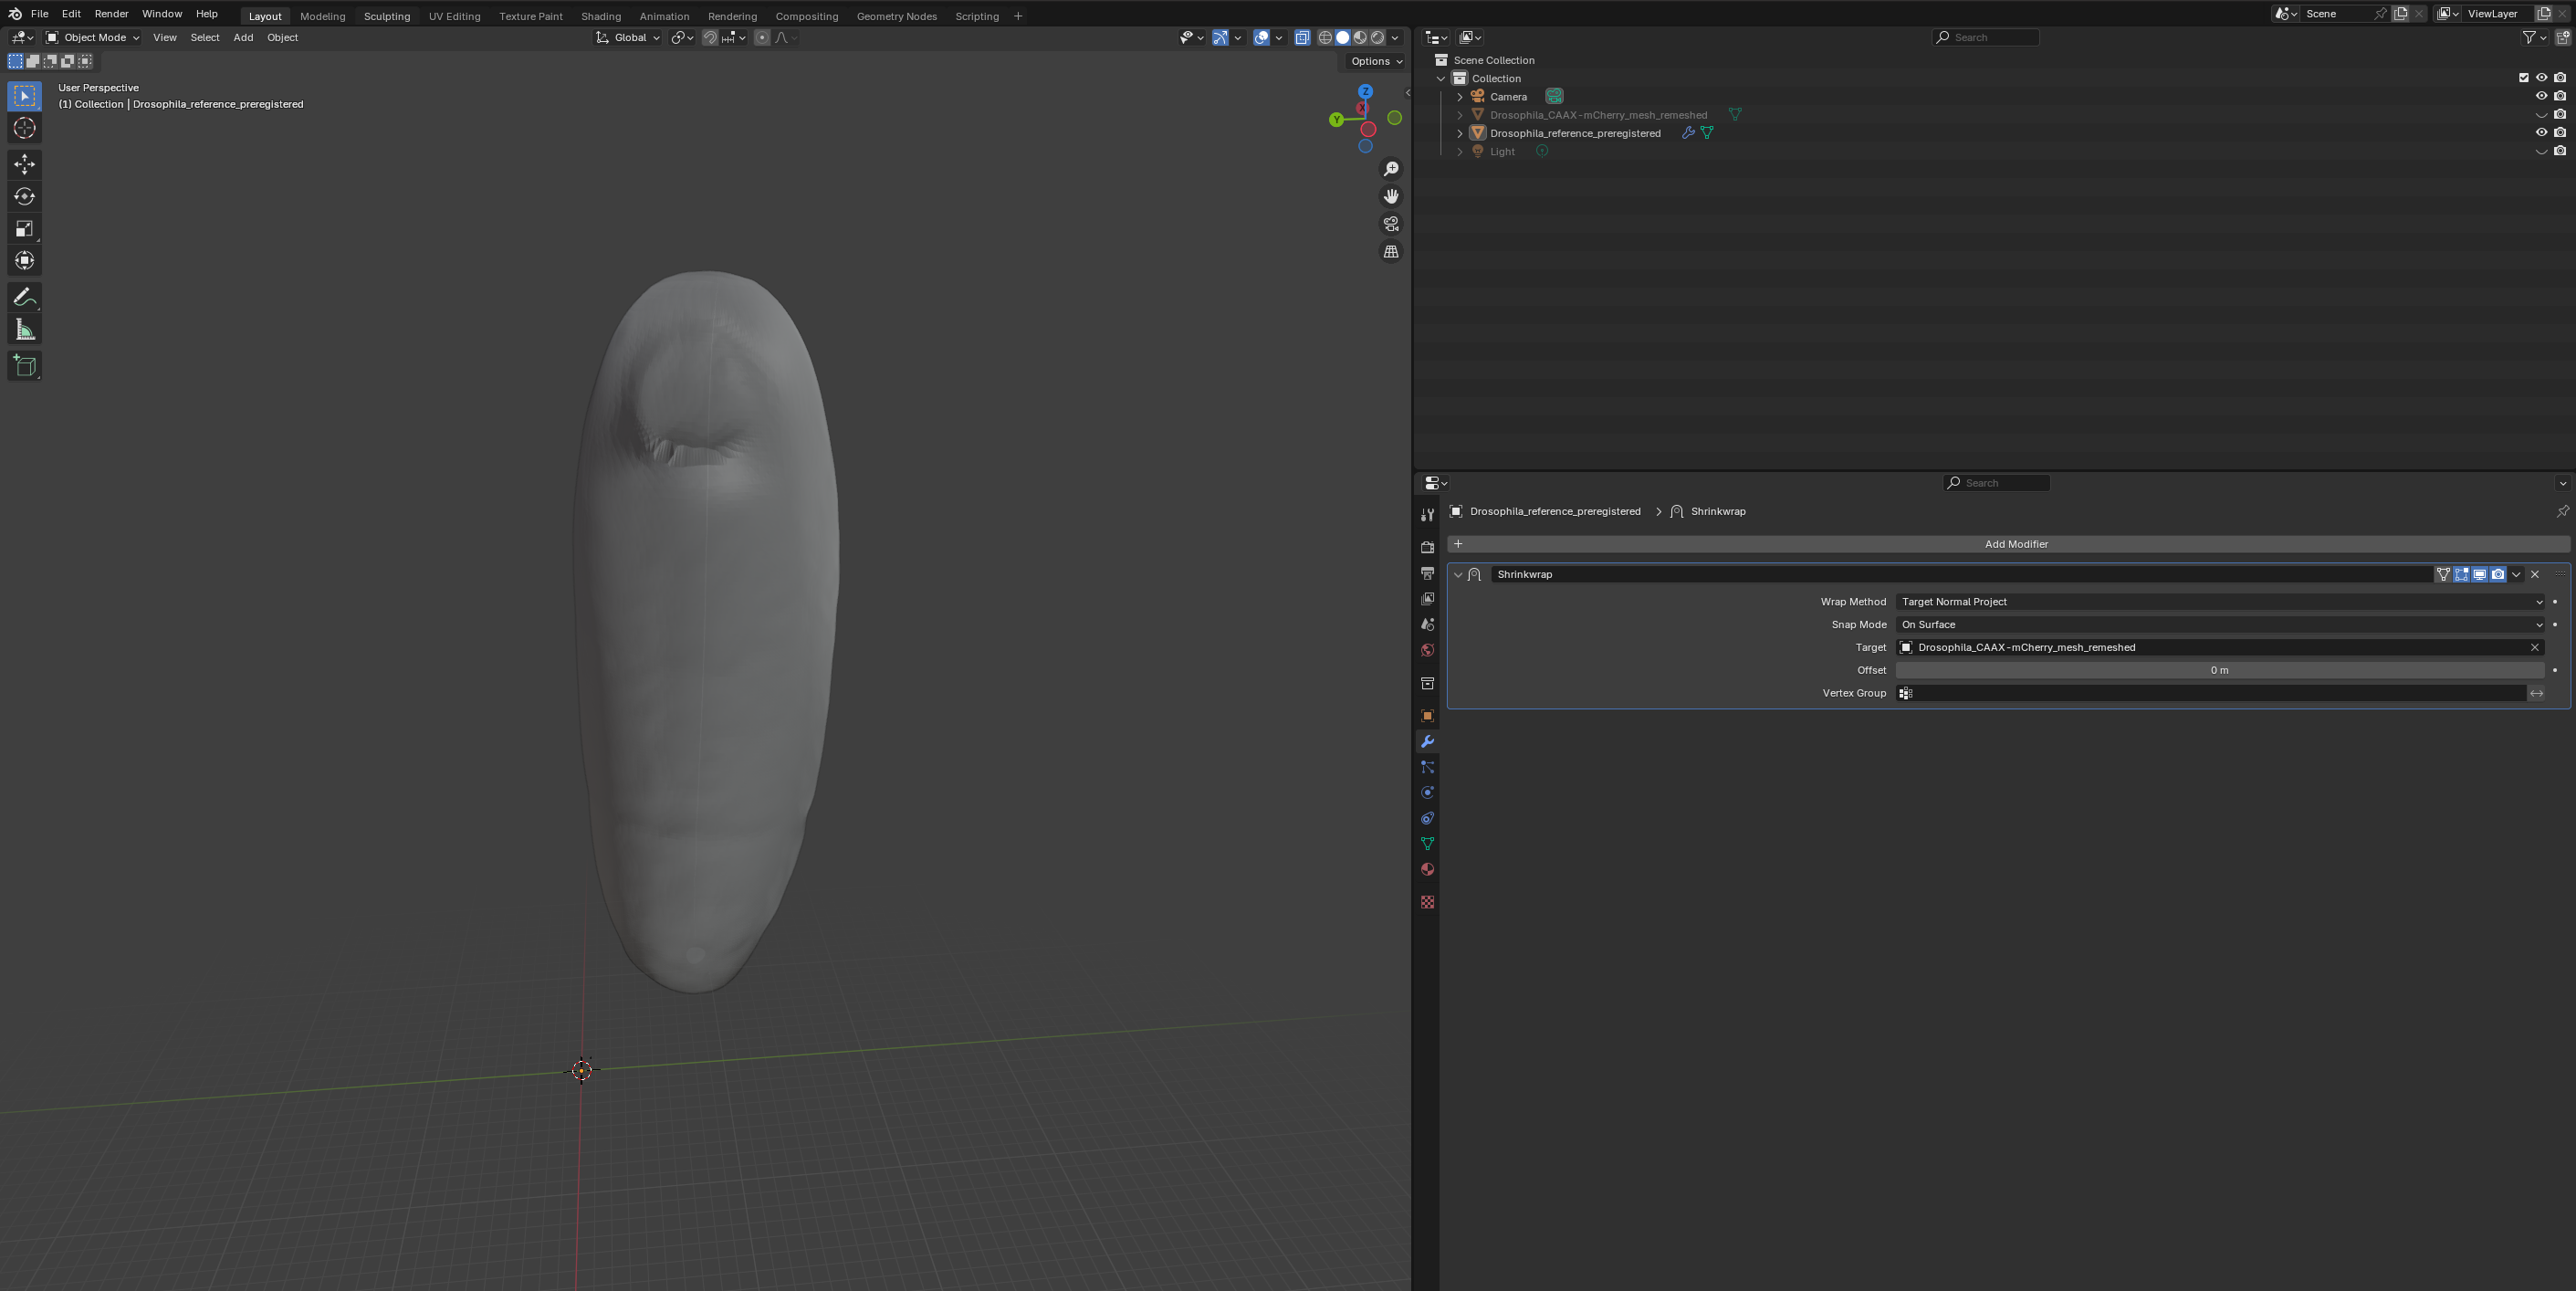Open the Render menu

click(x=111, y=14)
